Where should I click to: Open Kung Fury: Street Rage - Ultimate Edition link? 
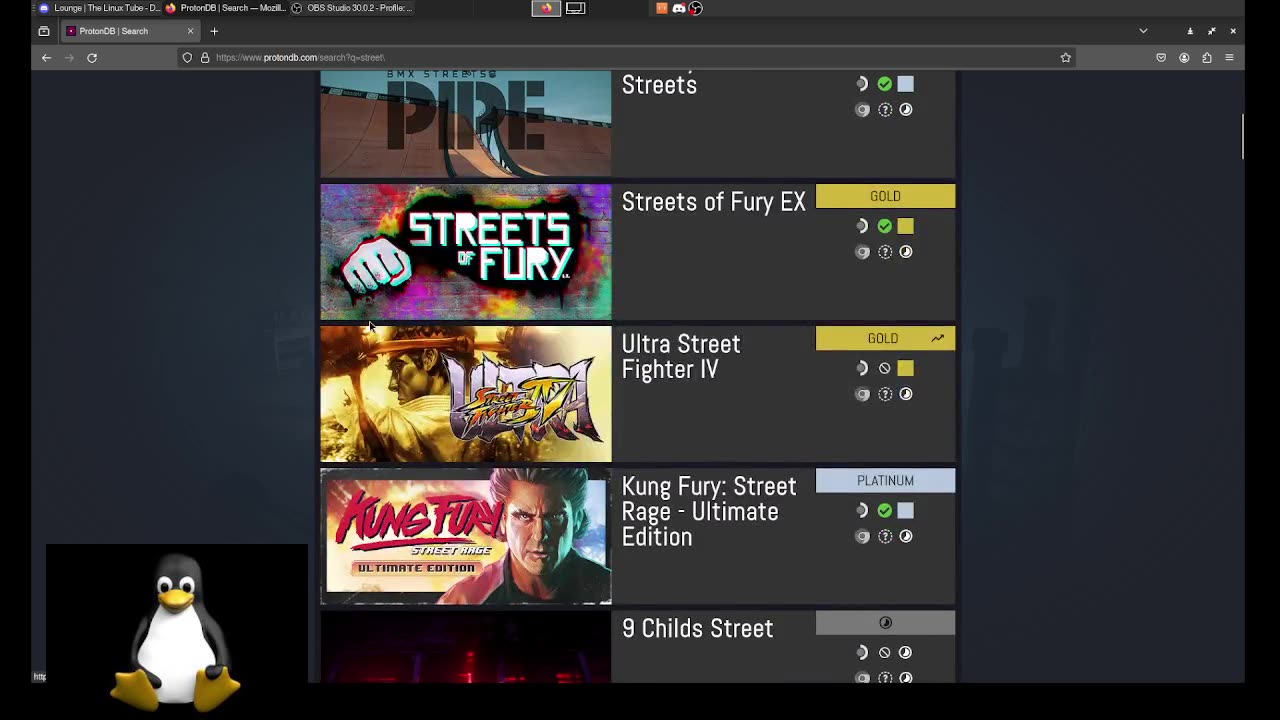point(709,511)
